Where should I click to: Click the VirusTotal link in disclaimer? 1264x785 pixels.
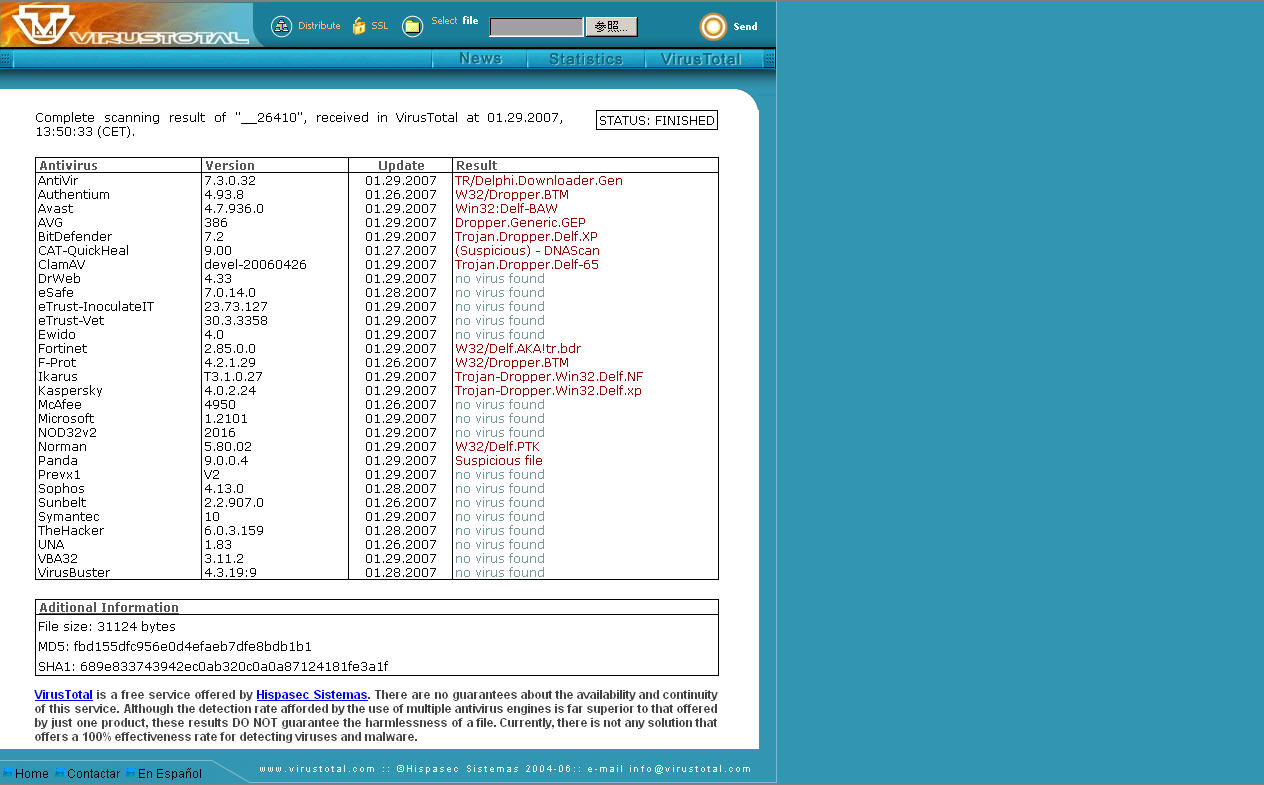coord(64,695)
